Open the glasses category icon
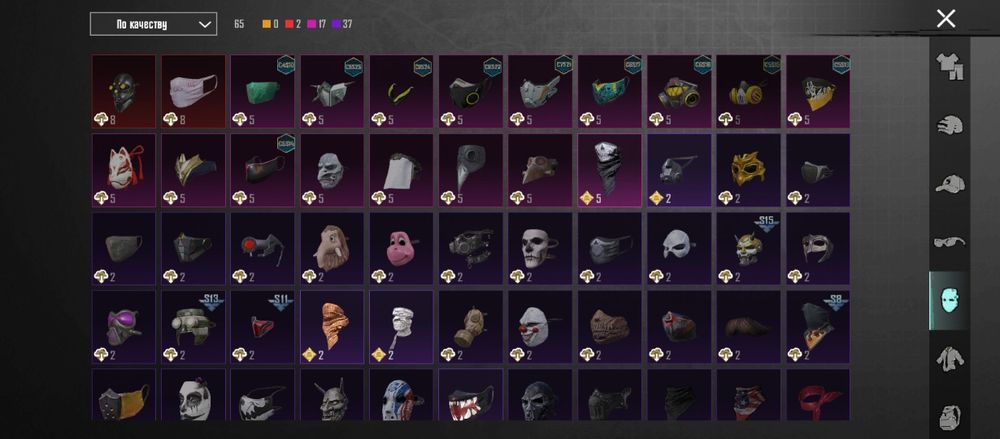This screenshot has height=439, width=1000. 949,242
